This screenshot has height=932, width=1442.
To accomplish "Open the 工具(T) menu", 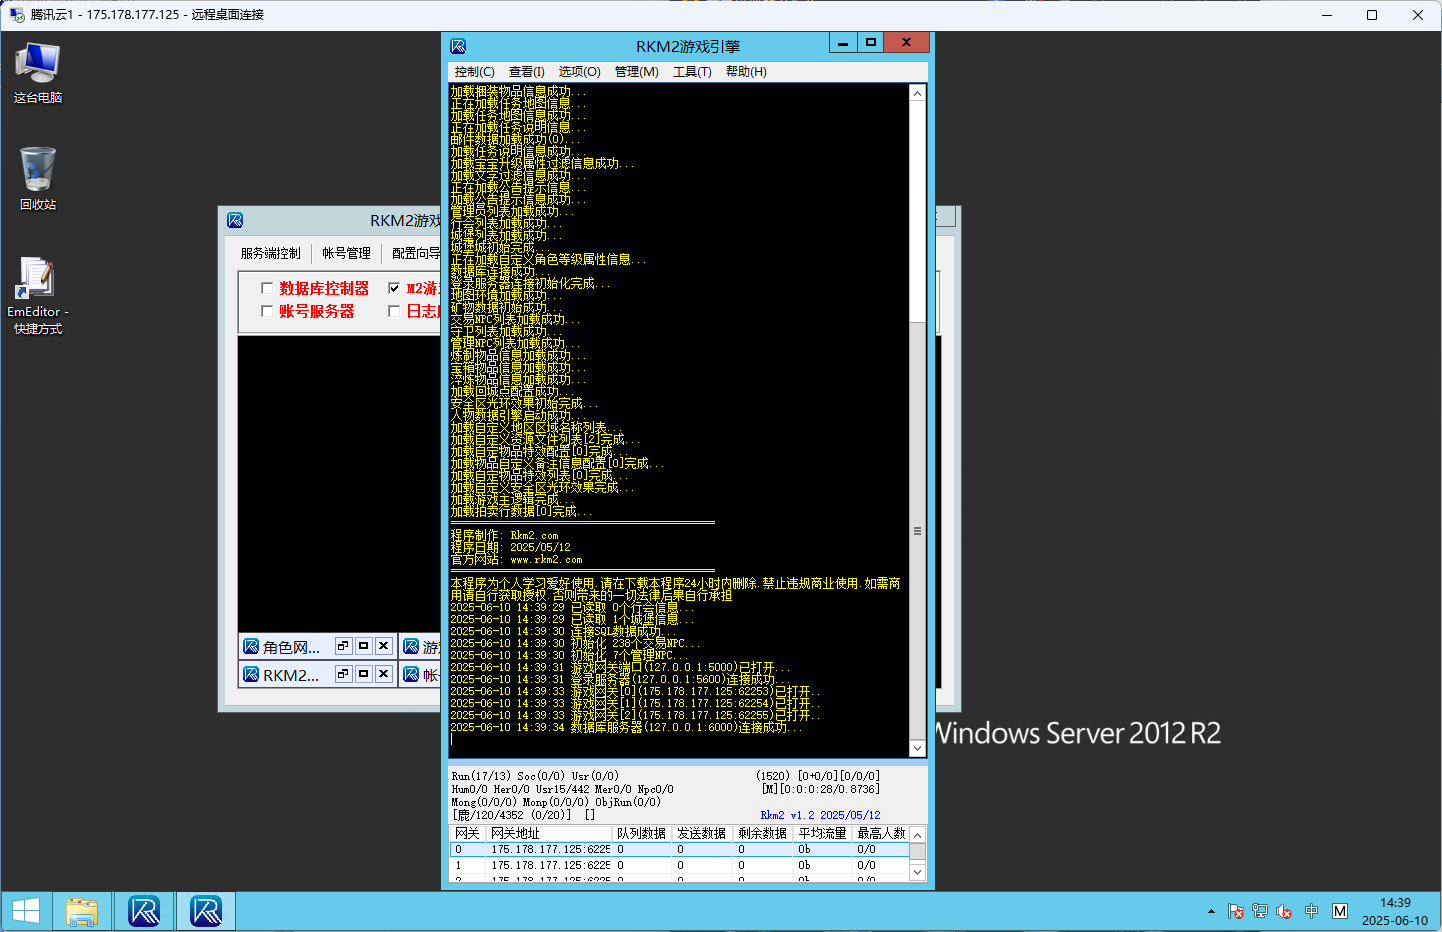I will [692, 72].
